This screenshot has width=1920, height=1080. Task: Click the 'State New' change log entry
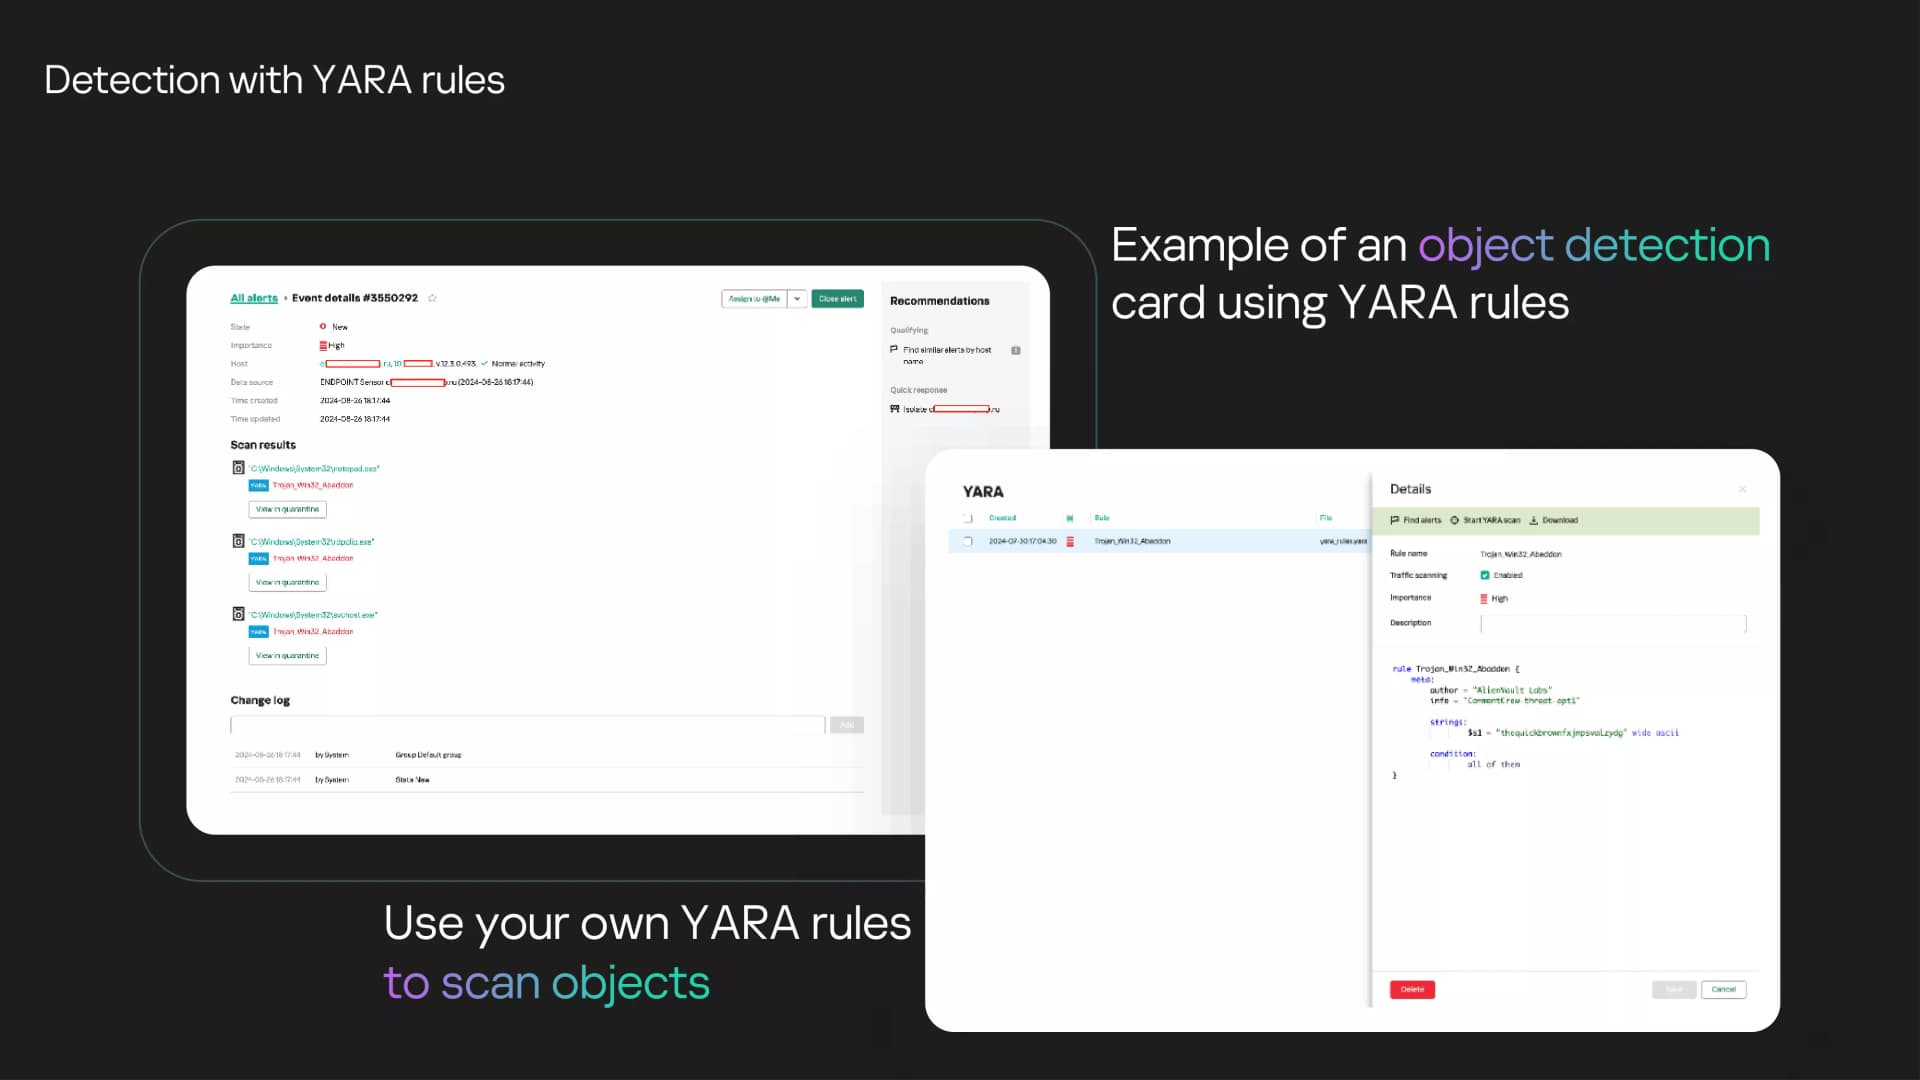(412, 780)
